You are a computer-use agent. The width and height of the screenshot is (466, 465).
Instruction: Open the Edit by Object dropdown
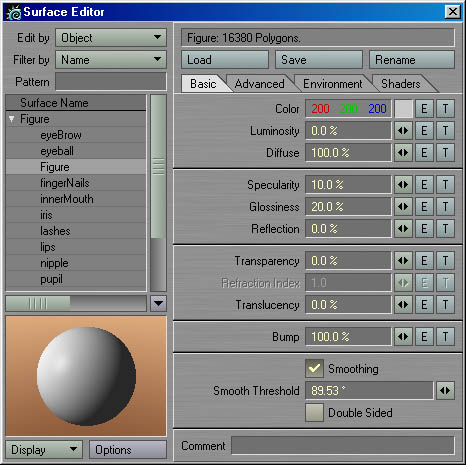click(111, 38)
